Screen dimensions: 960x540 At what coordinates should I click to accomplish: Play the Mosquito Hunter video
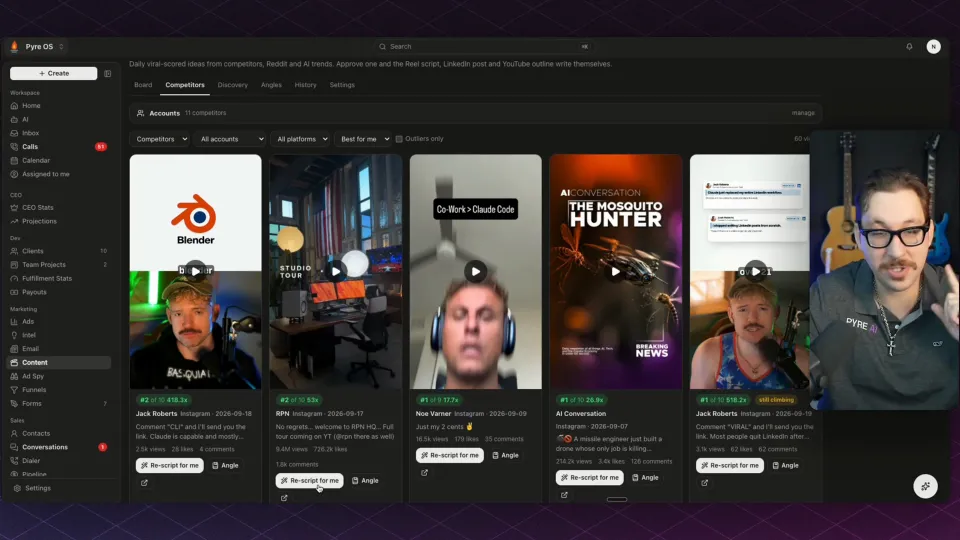click(615, 271)
